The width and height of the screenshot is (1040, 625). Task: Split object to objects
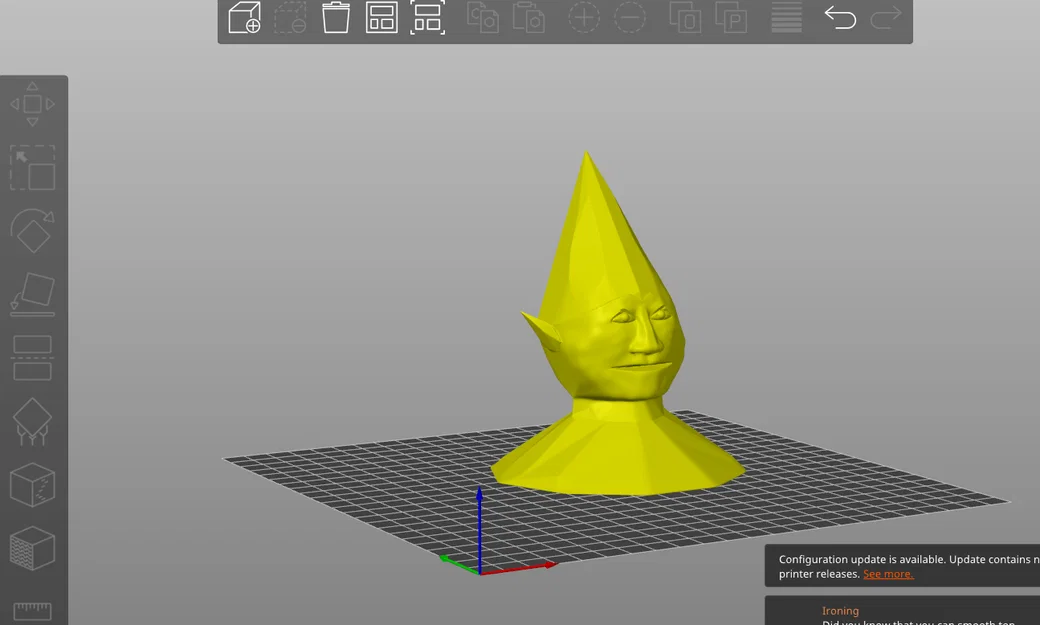click(686, 17)
